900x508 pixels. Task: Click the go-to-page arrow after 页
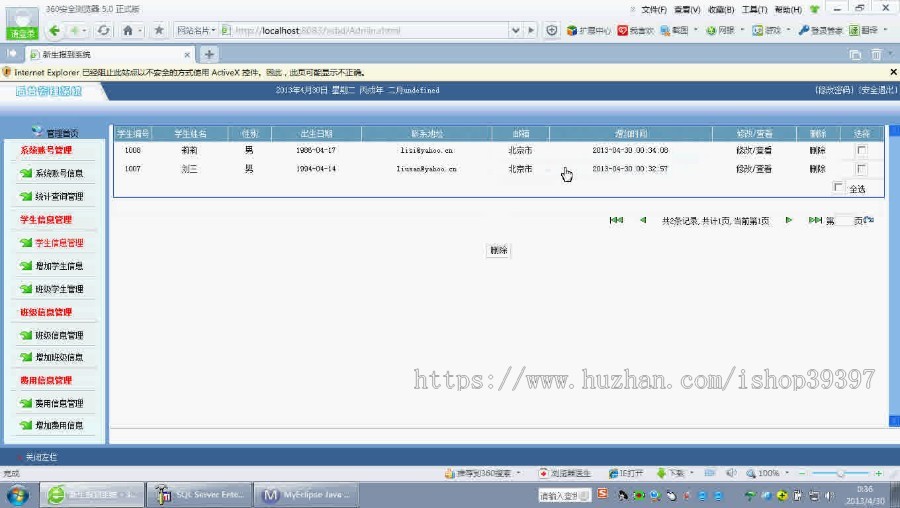(869, 220)
